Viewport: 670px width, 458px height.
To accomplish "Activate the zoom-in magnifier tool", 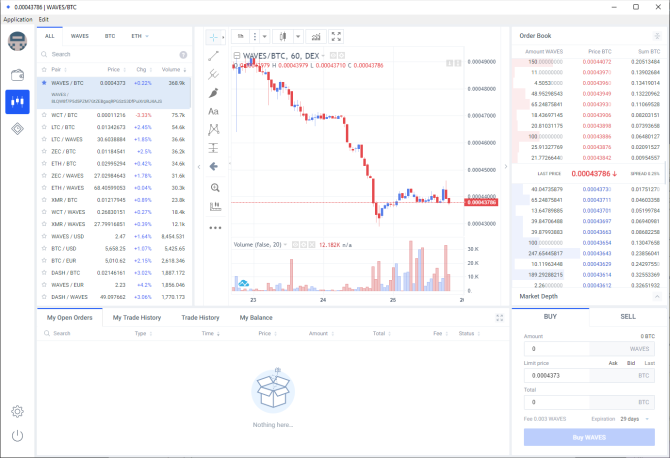I will (215, 188).
